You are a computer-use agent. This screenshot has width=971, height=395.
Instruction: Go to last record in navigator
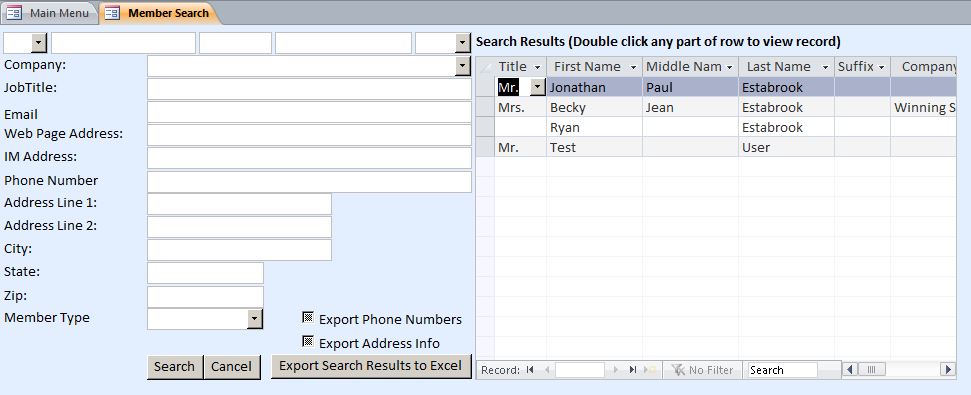[632, 370]
